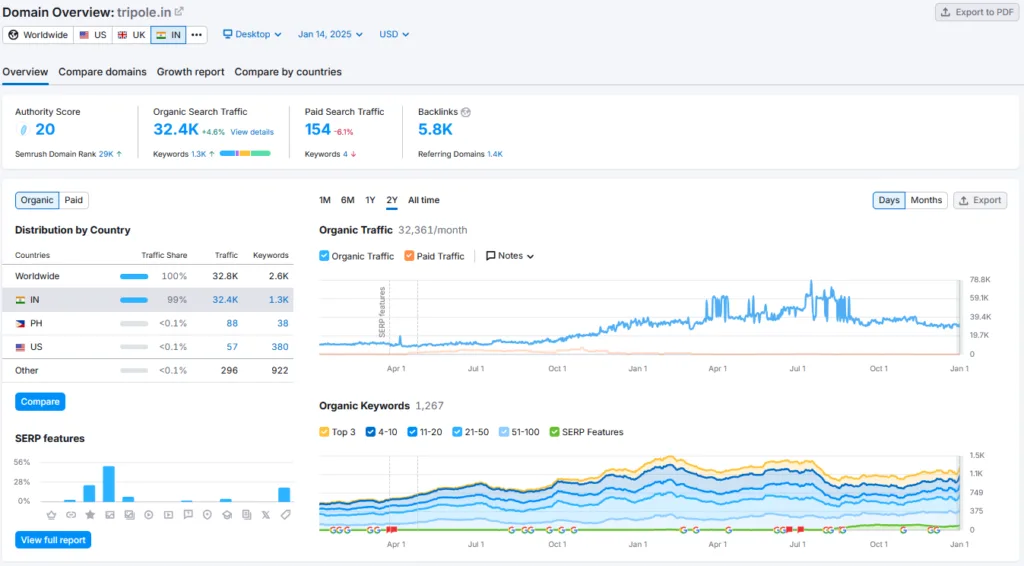
Task: Click the View full report button
Action: (53, 540)
